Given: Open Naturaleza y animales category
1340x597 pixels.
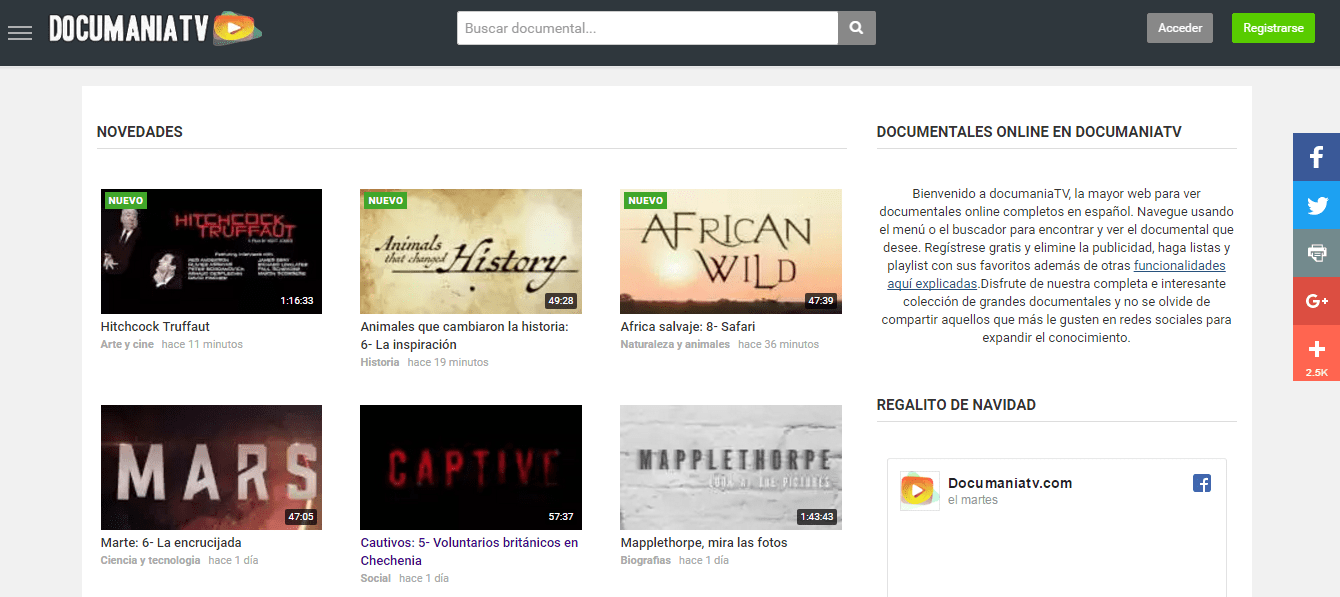Looking at the screenshot, I should pos(675,345).
